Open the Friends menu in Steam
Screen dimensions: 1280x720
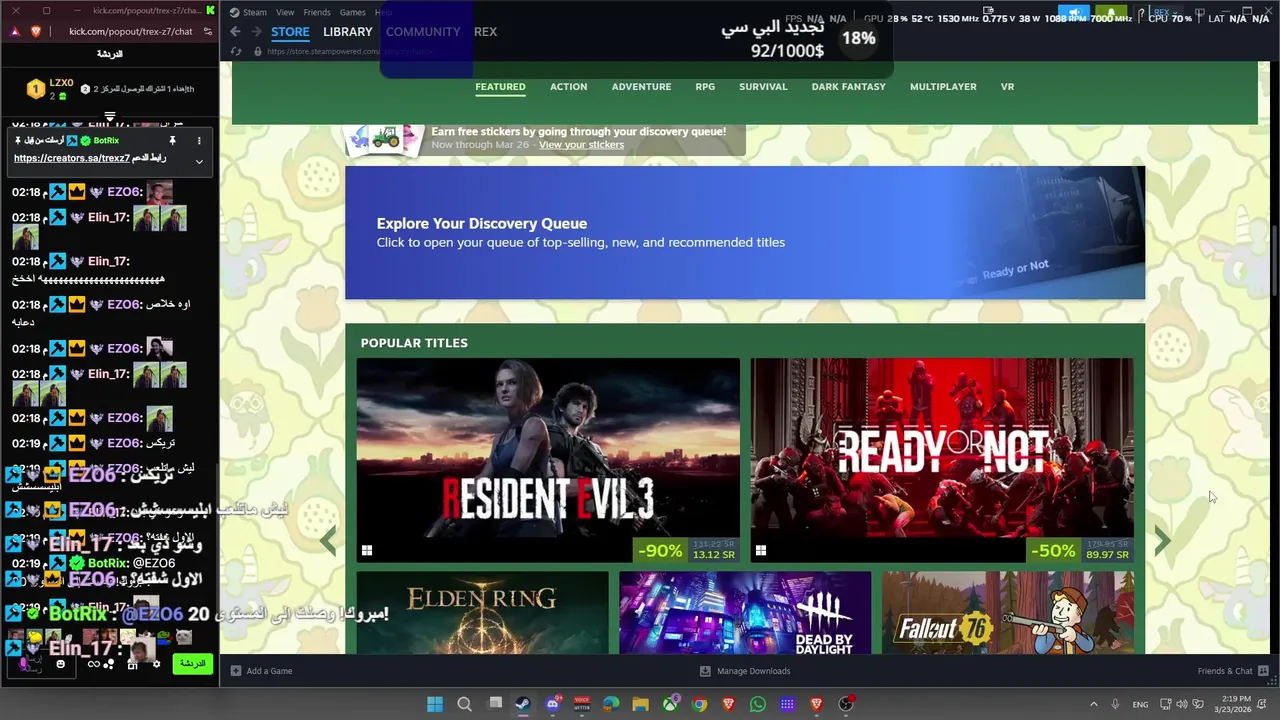(x=317, y=12)
